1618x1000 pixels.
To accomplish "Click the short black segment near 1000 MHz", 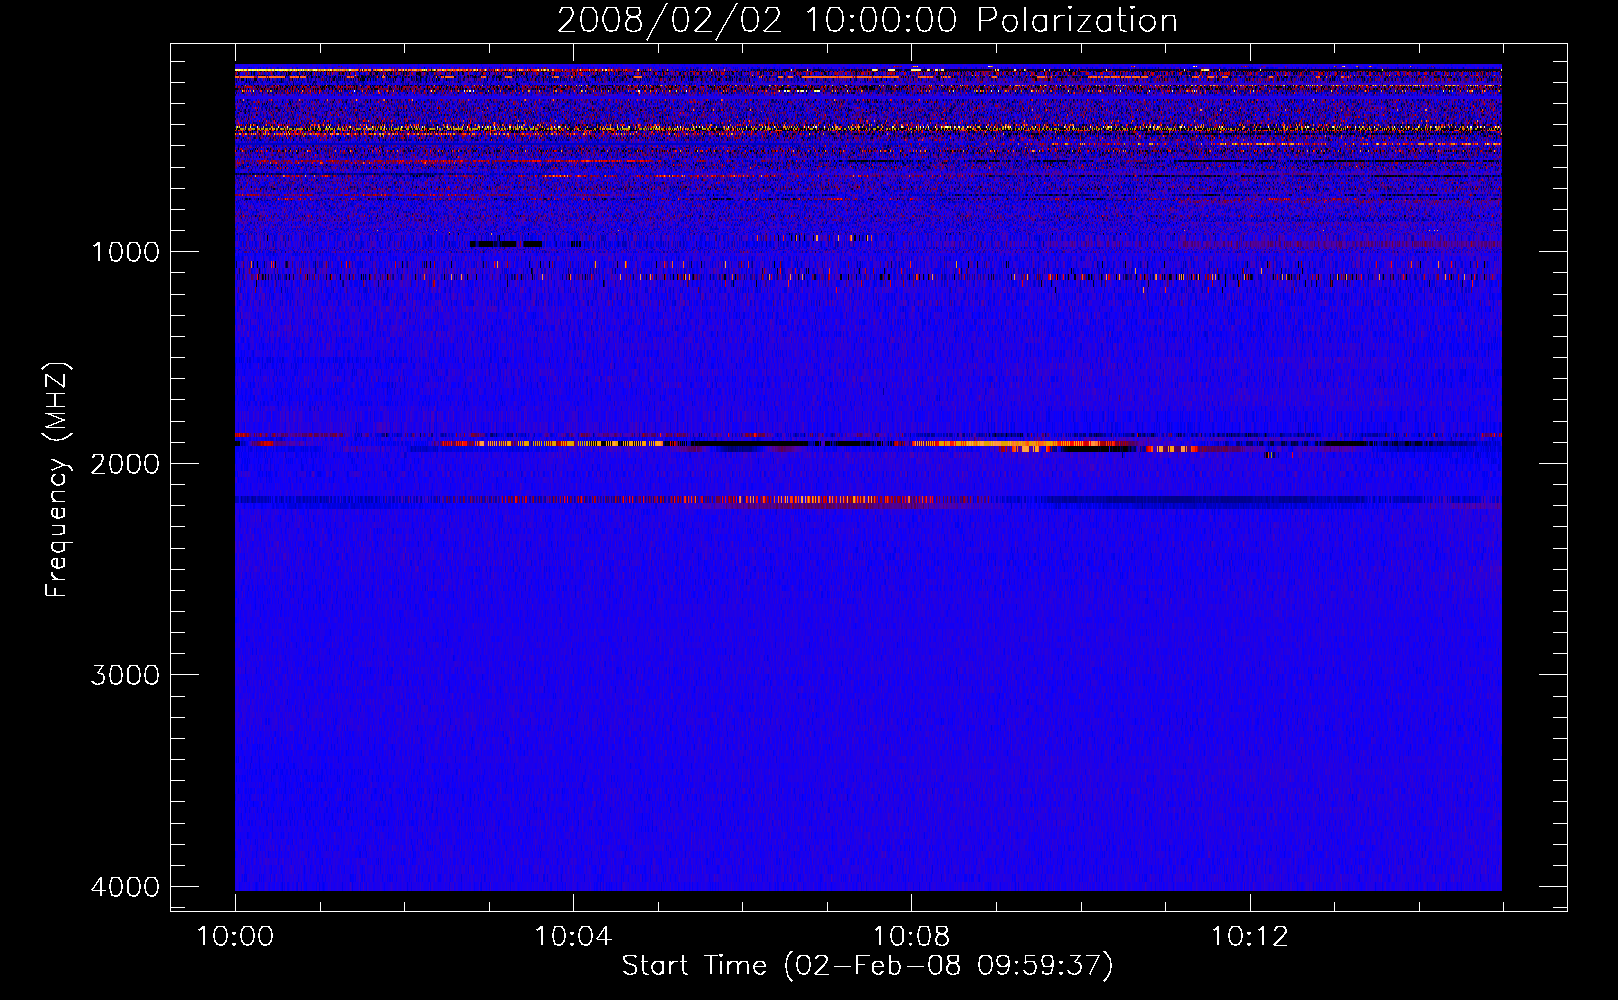I will click(506, 244).
